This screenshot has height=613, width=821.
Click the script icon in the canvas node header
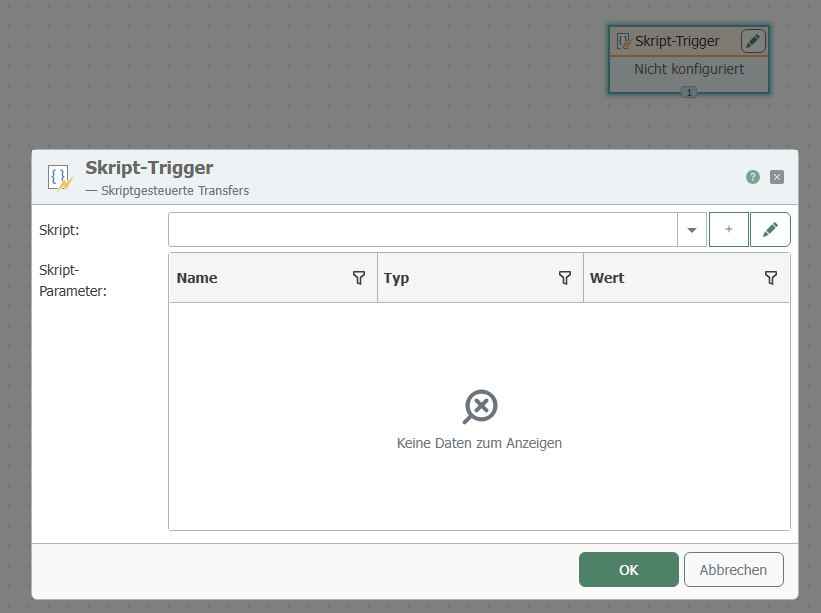click(x=623, y=41)
